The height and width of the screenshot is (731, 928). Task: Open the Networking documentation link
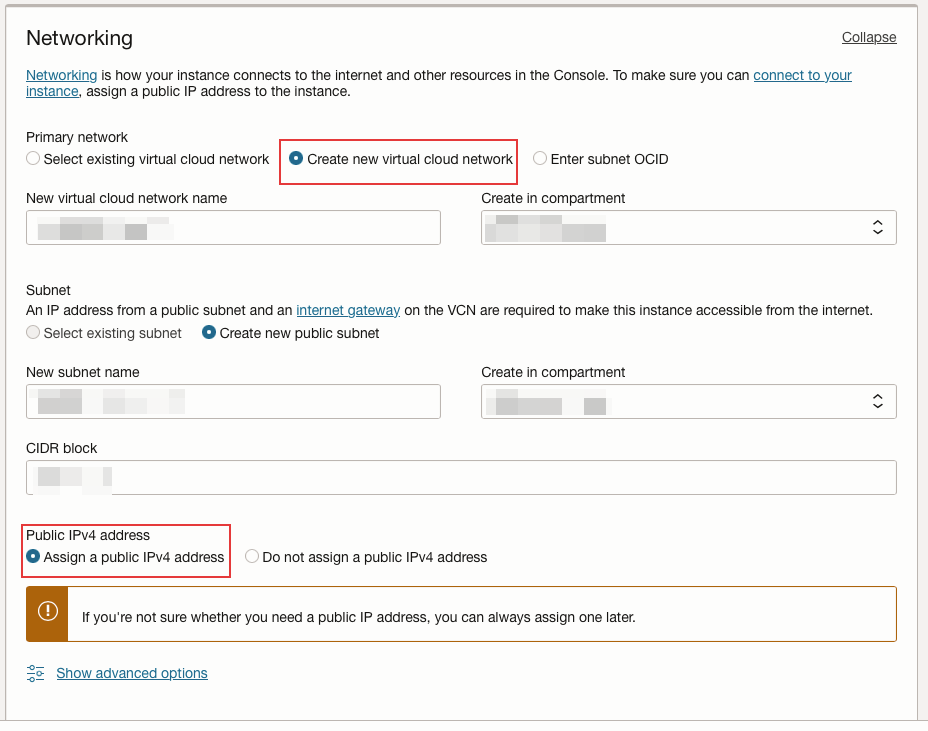pyautogui.click(x=61, y=75)
